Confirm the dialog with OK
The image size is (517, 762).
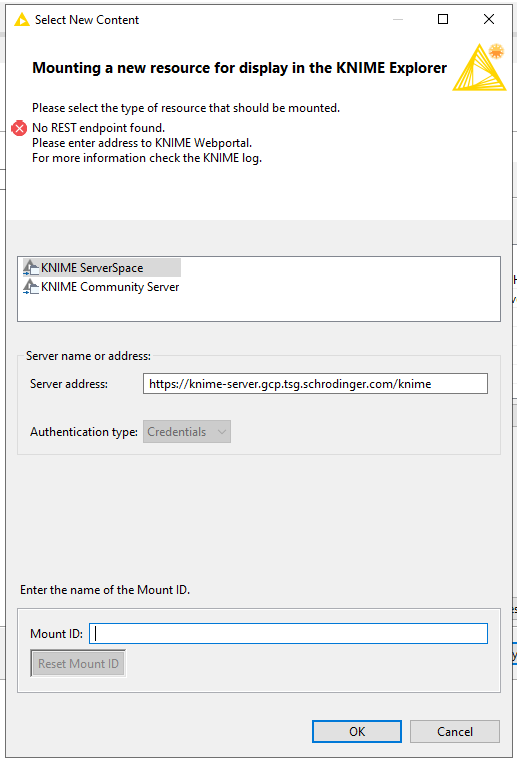pos(357,731)
